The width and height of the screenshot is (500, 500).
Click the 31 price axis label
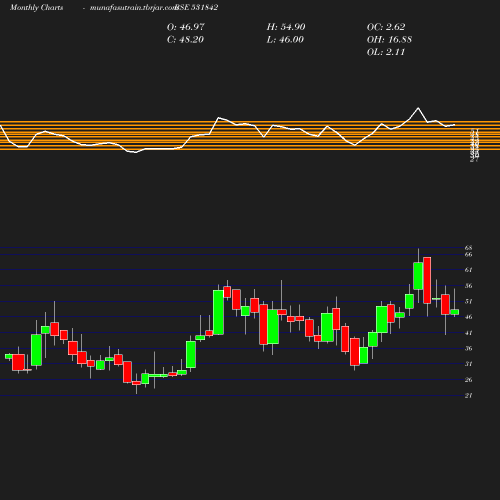click(x=468, y=364)
